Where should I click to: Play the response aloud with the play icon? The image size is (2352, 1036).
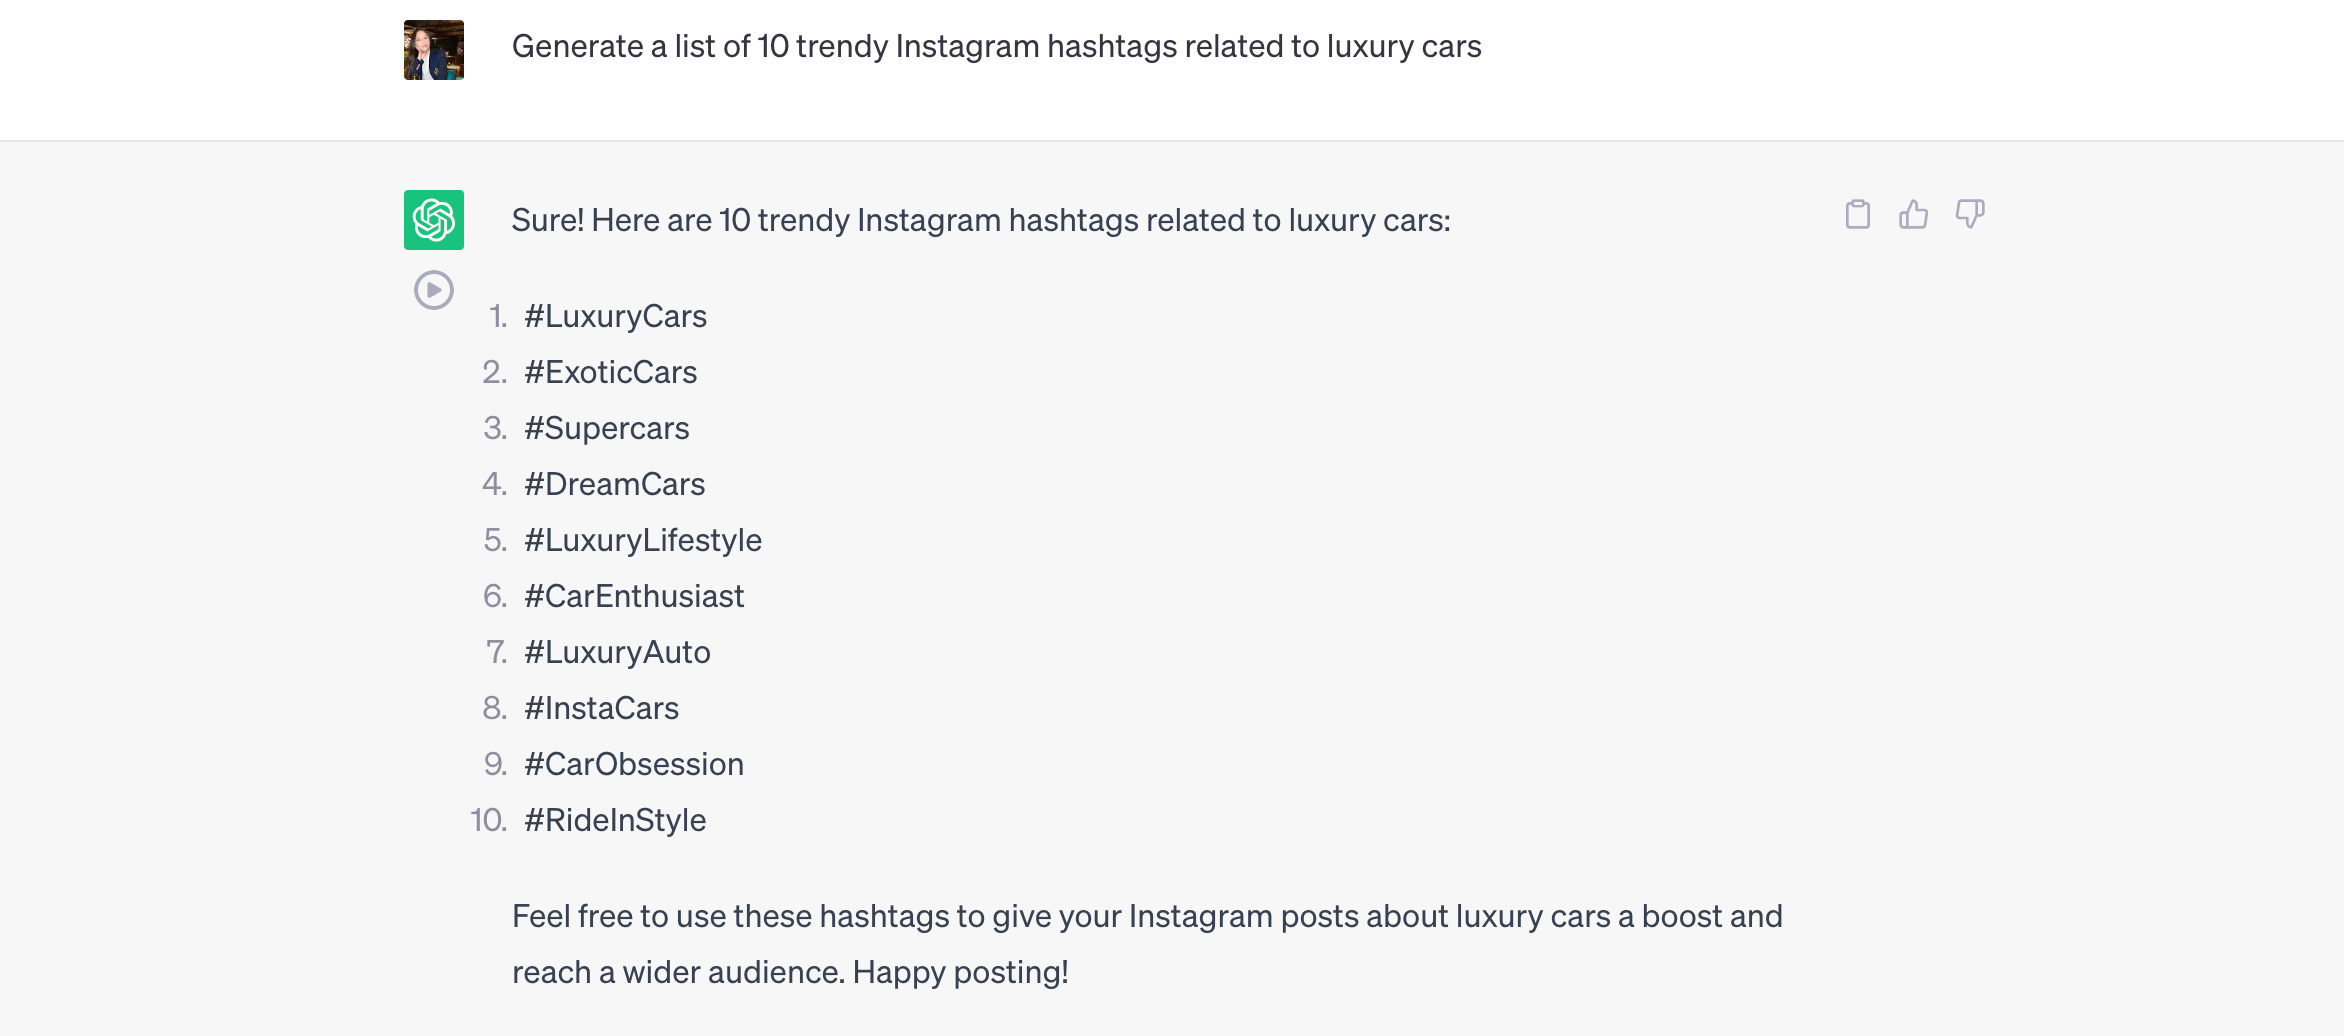(x=434, y=290)
